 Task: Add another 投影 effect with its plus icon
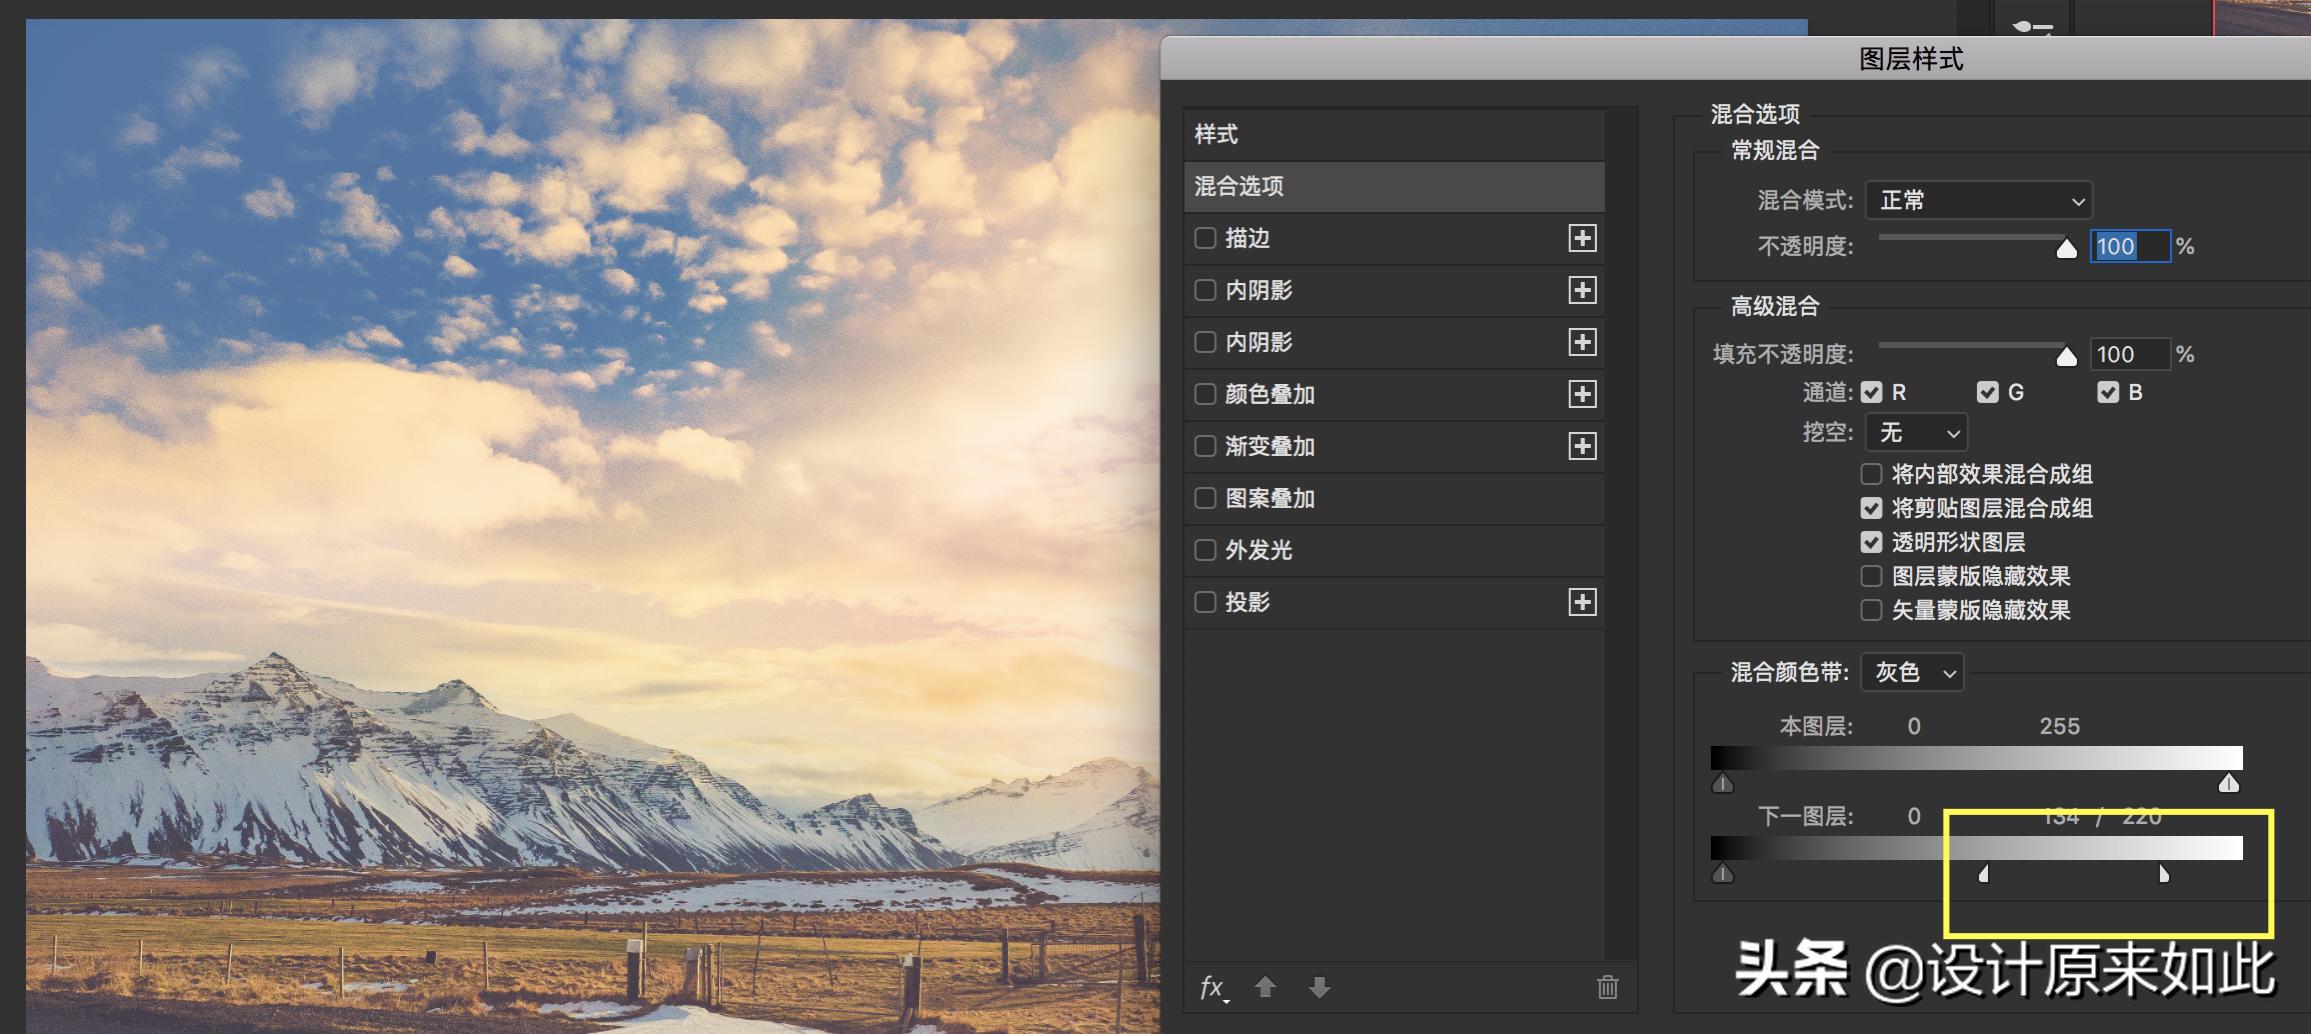(x=1582, y=602)
